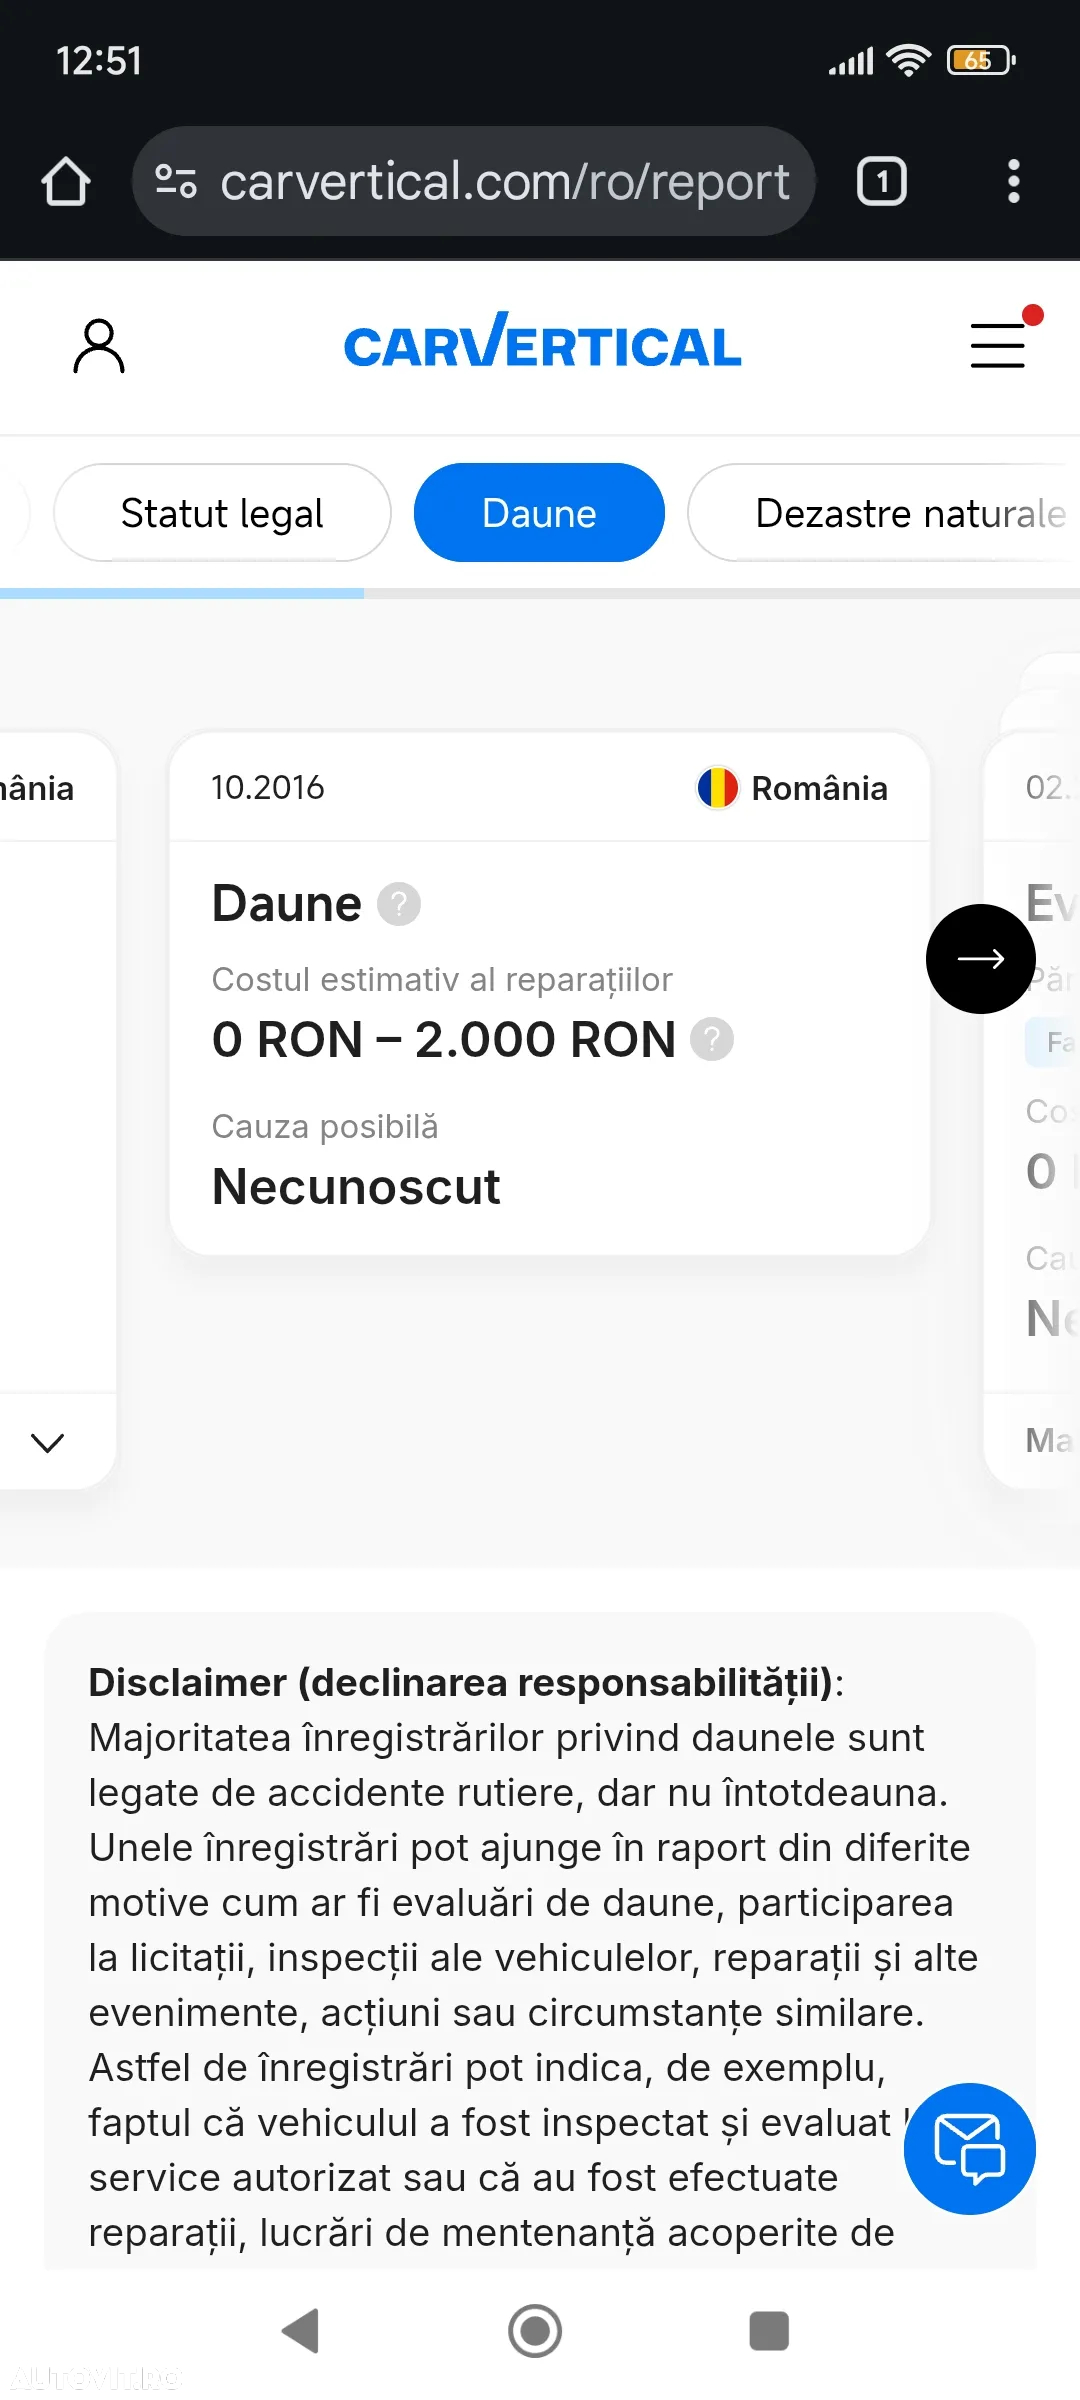
Task: Expand the previous card's chevron down
Action: pos(47,1442)
